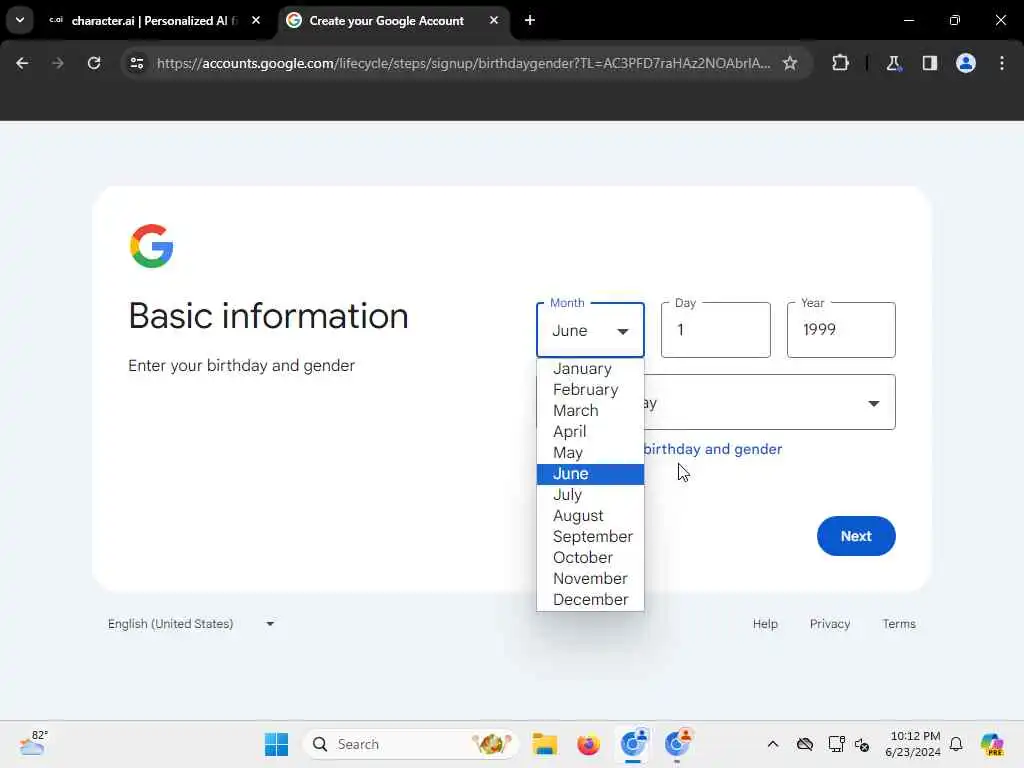This screenshot has height=768, width=1024.
Task: Open Chrome Labs flask icon
Action: coord(893,63)
